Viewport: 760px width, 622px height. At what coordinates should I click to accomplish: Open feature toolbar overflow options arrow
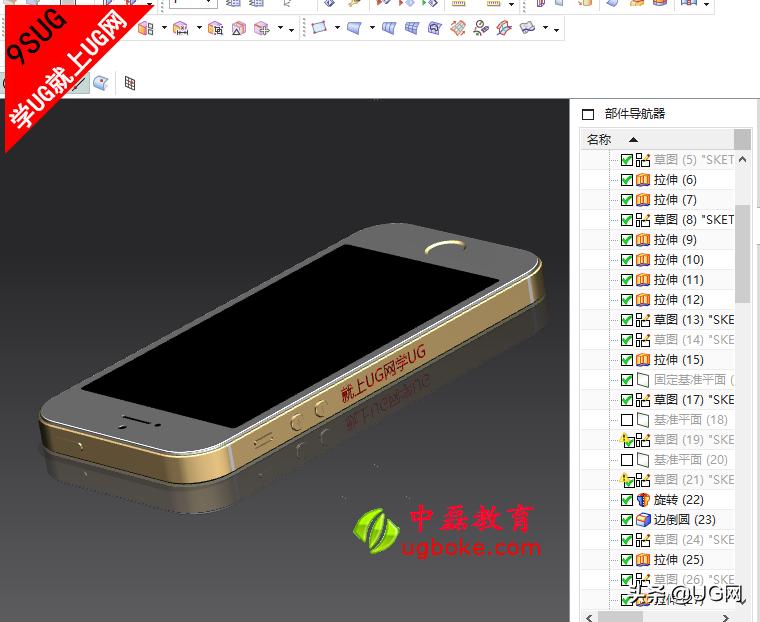(291, 30)
